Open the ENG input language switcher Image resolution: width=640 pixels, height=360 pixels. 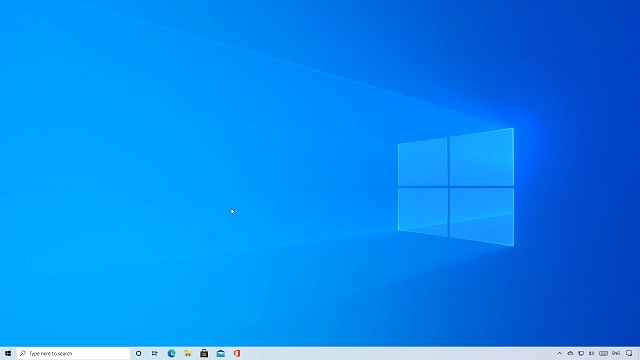coord(616,353)
